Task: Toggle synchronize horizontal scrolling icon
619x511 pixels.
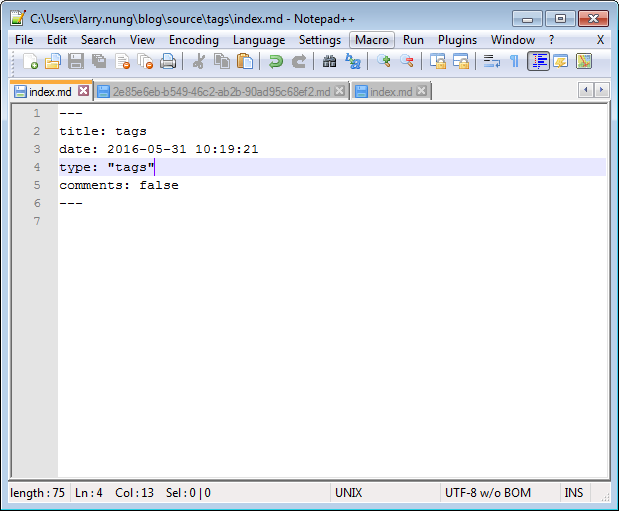Action: click(x=460, y=62)
